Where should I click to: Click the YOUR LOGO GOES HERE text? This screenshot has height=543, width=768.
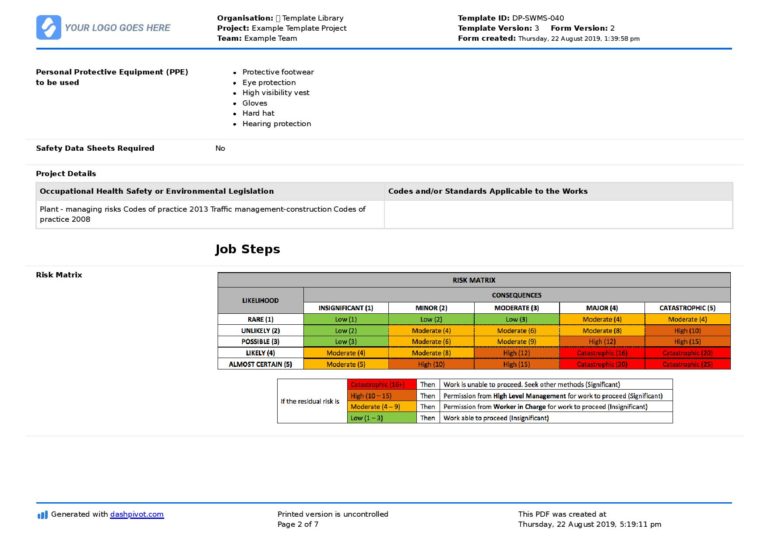118,28
